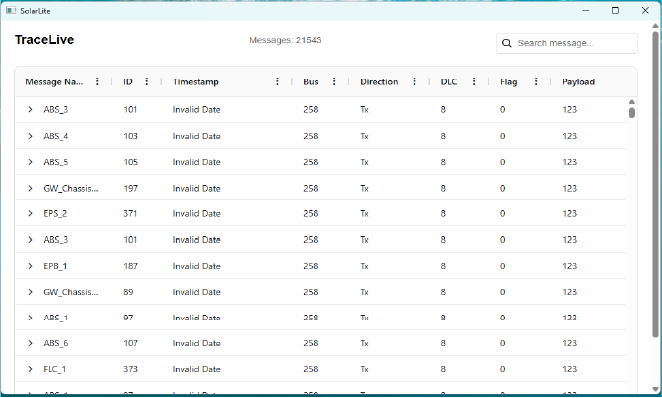The image size is (662, 398).
Task: Open the ID column options menu
Action: click(147, 81)
